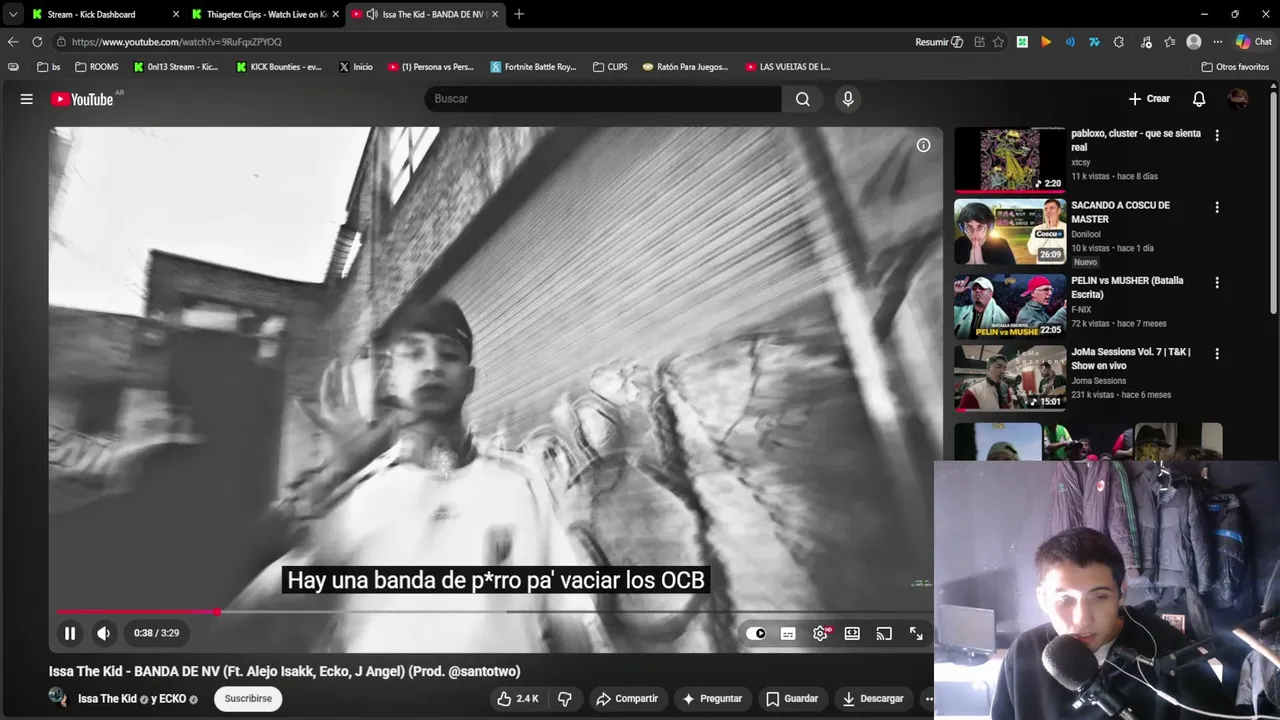Open options for 'JoMa Sessions Vol. 7'
This screenshot has width=1280, height=720.
pos(1217,353)
